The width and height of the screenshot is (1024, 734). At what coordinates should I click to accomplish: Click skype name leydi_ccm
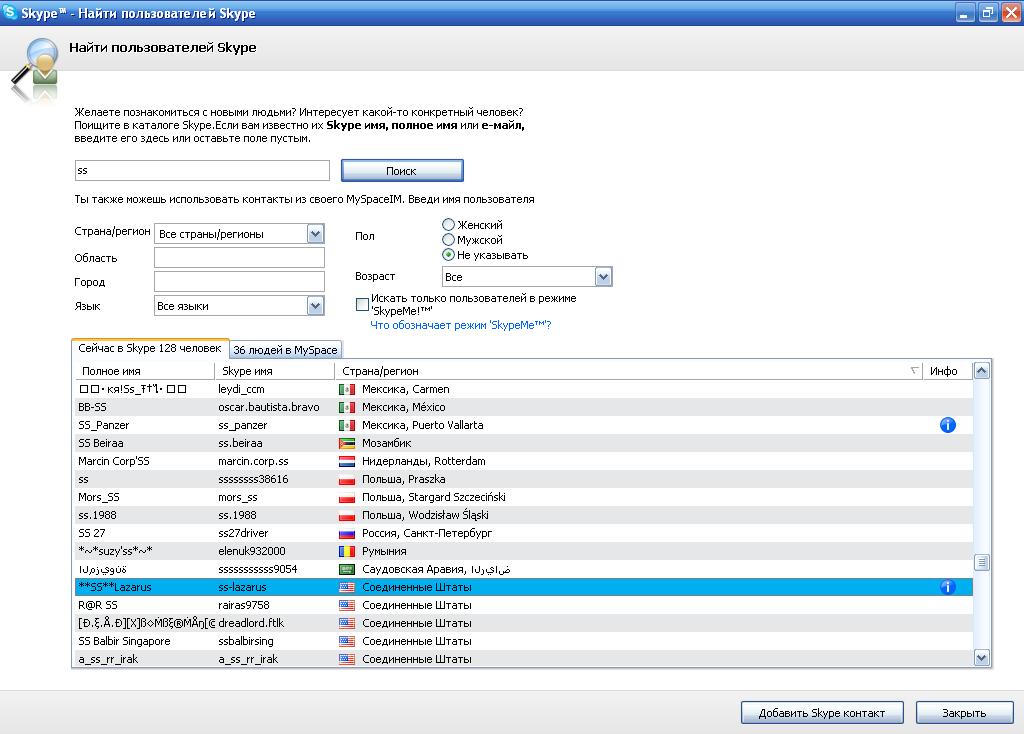[242, 389]
